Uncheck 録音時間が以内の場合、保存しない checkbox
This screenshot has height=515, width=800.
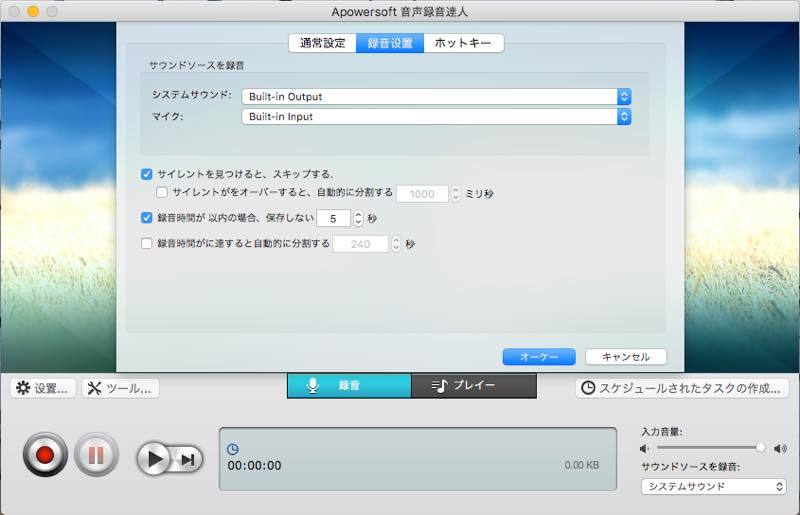pyautogui.click(x=146, y=218)
